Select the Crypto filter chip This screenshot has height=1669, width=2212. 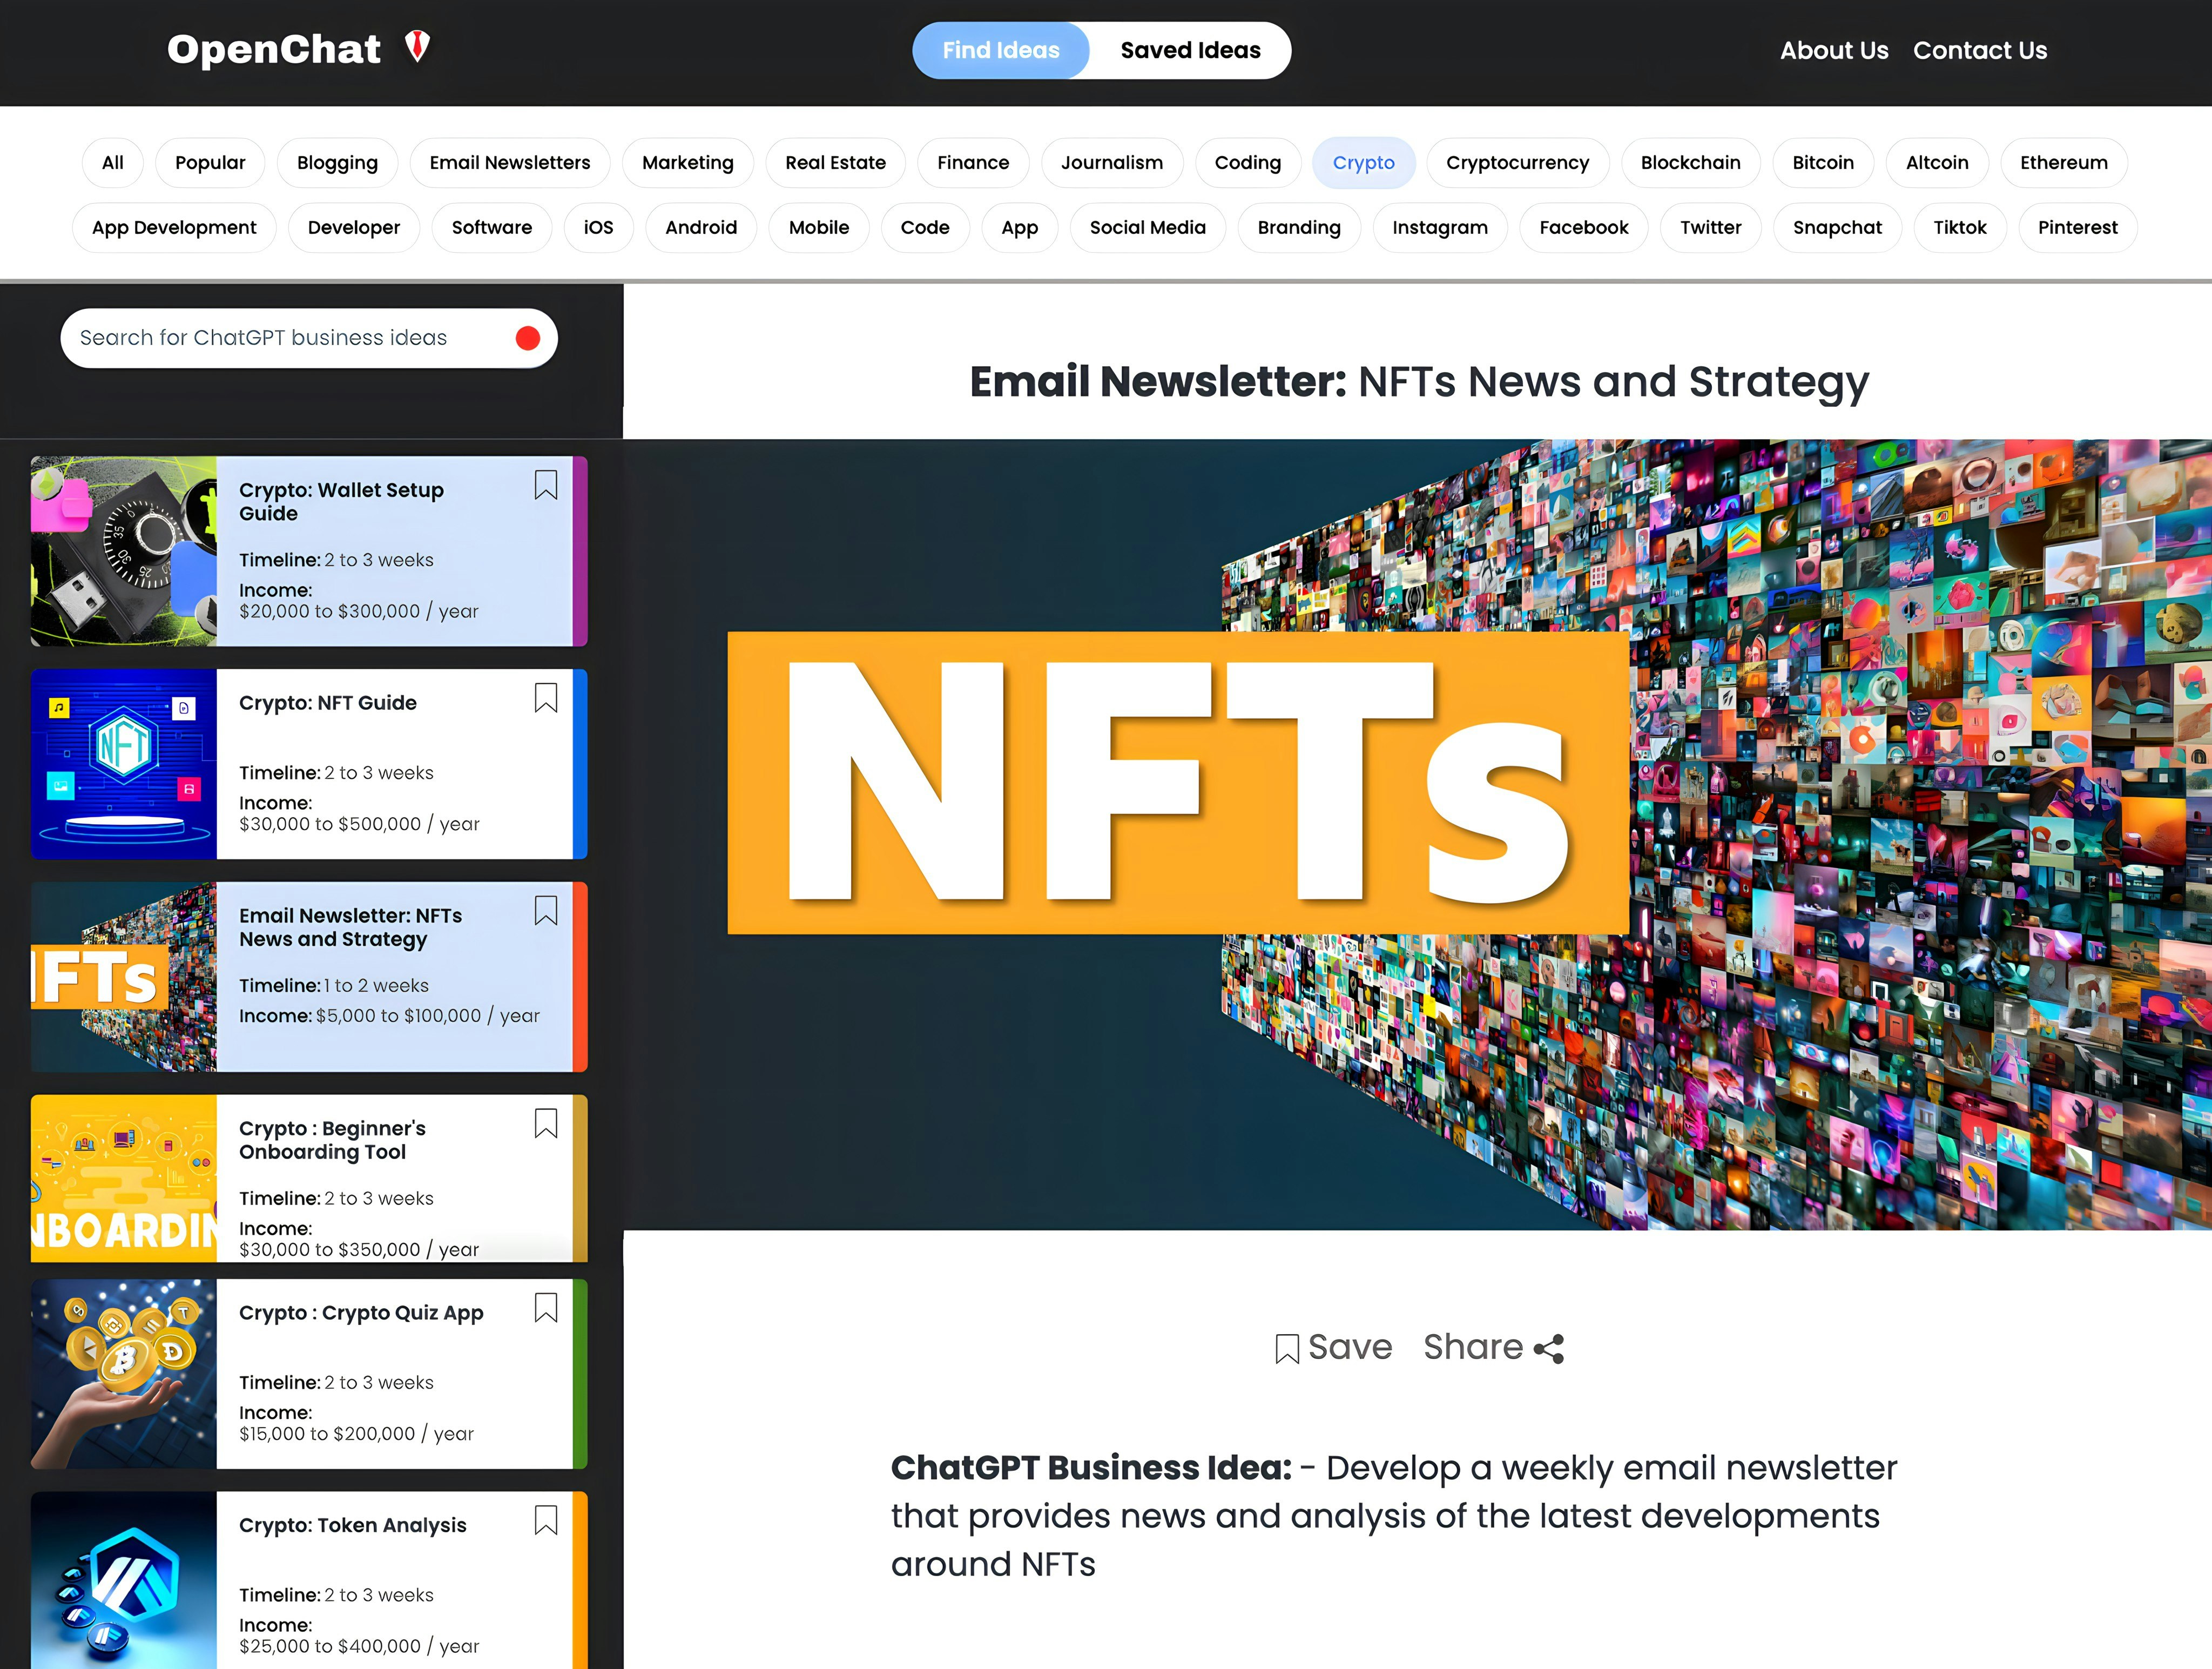coord(1363,163)
